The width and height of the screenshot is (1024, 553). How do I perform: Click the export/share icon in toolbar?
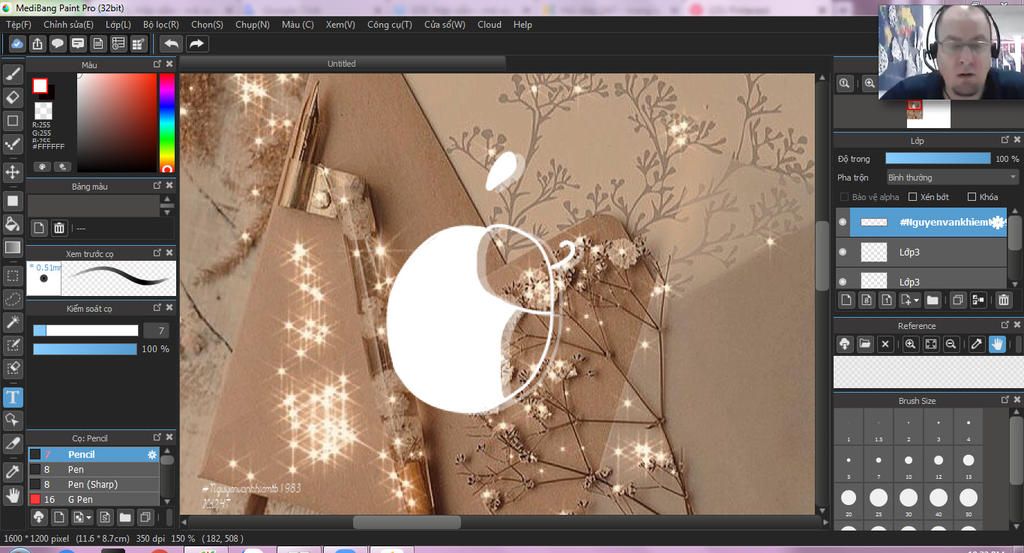[37, 44]
